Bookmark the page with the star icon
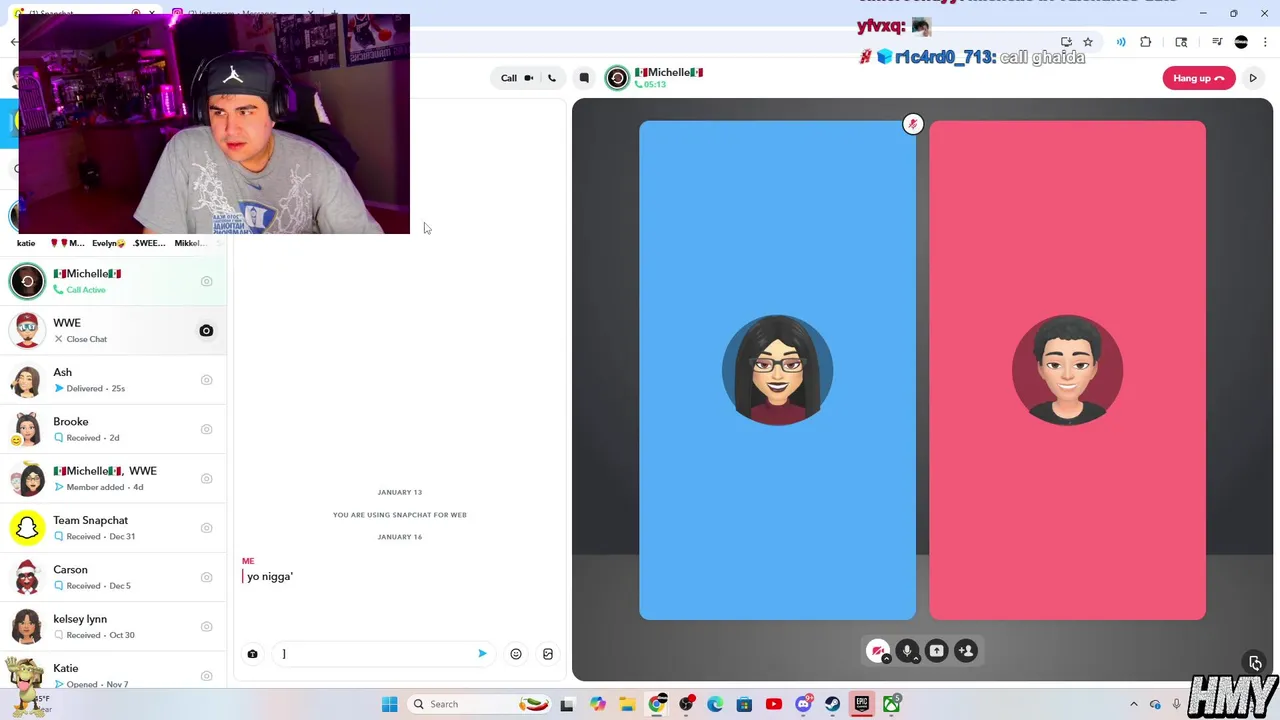Screen dimensions: 1280x720 pos(1088,42)
